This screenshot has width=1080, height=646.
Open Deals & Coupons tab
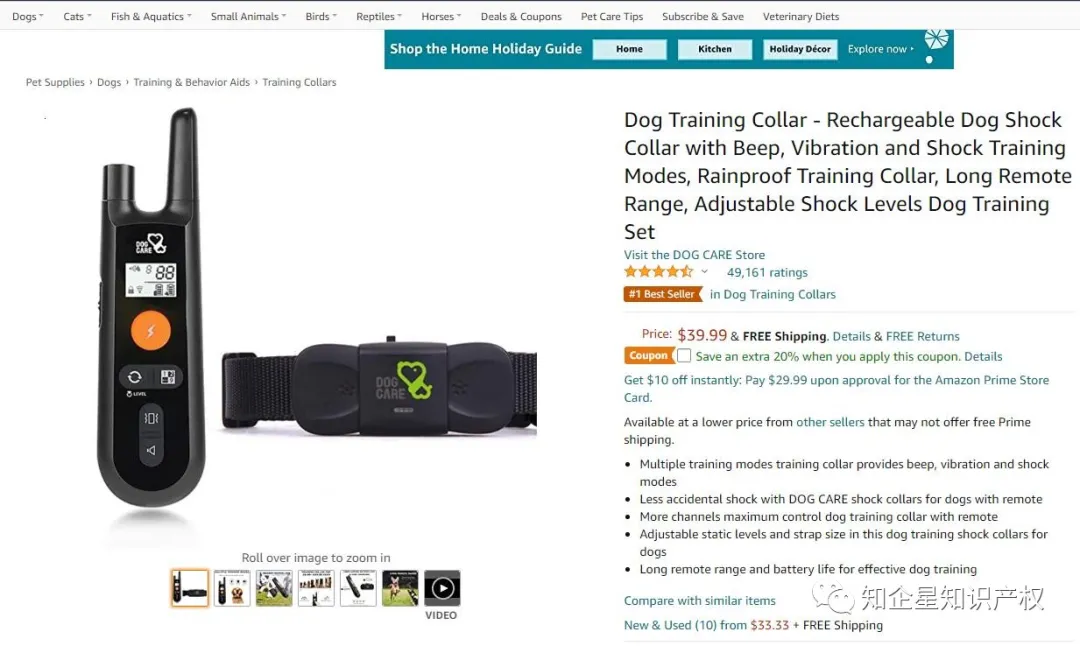[521, 17]
